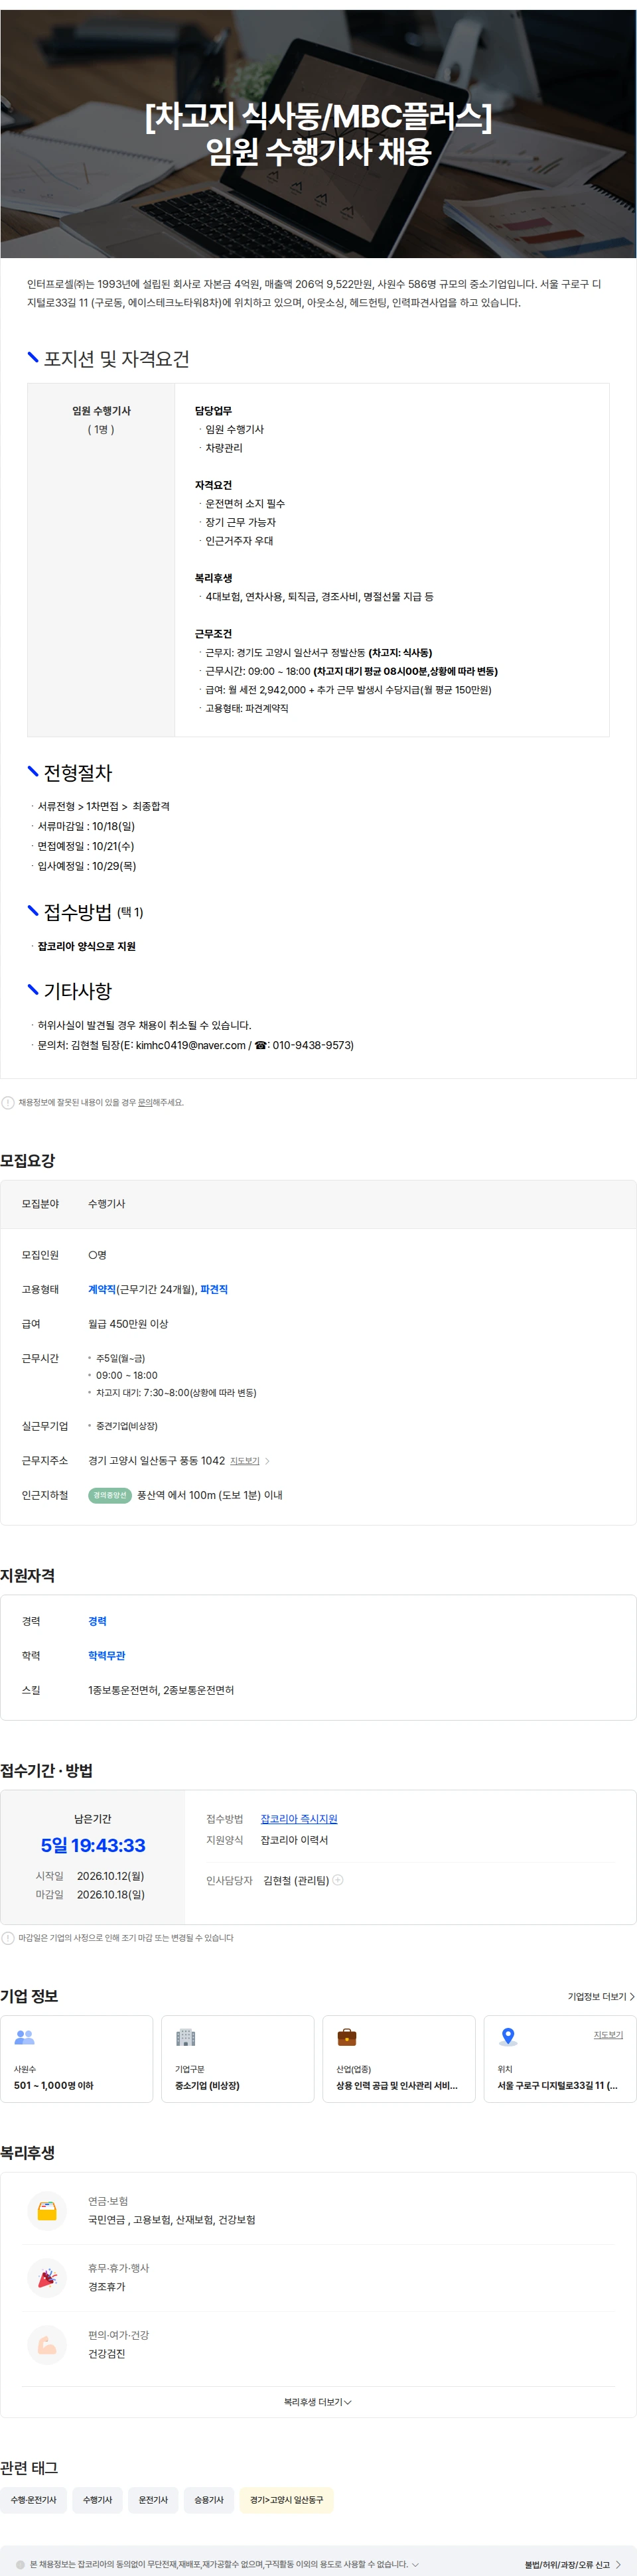Select the 수행기사 tag
Viewport: 637px width, 2576px height.
pos(97,2500)
